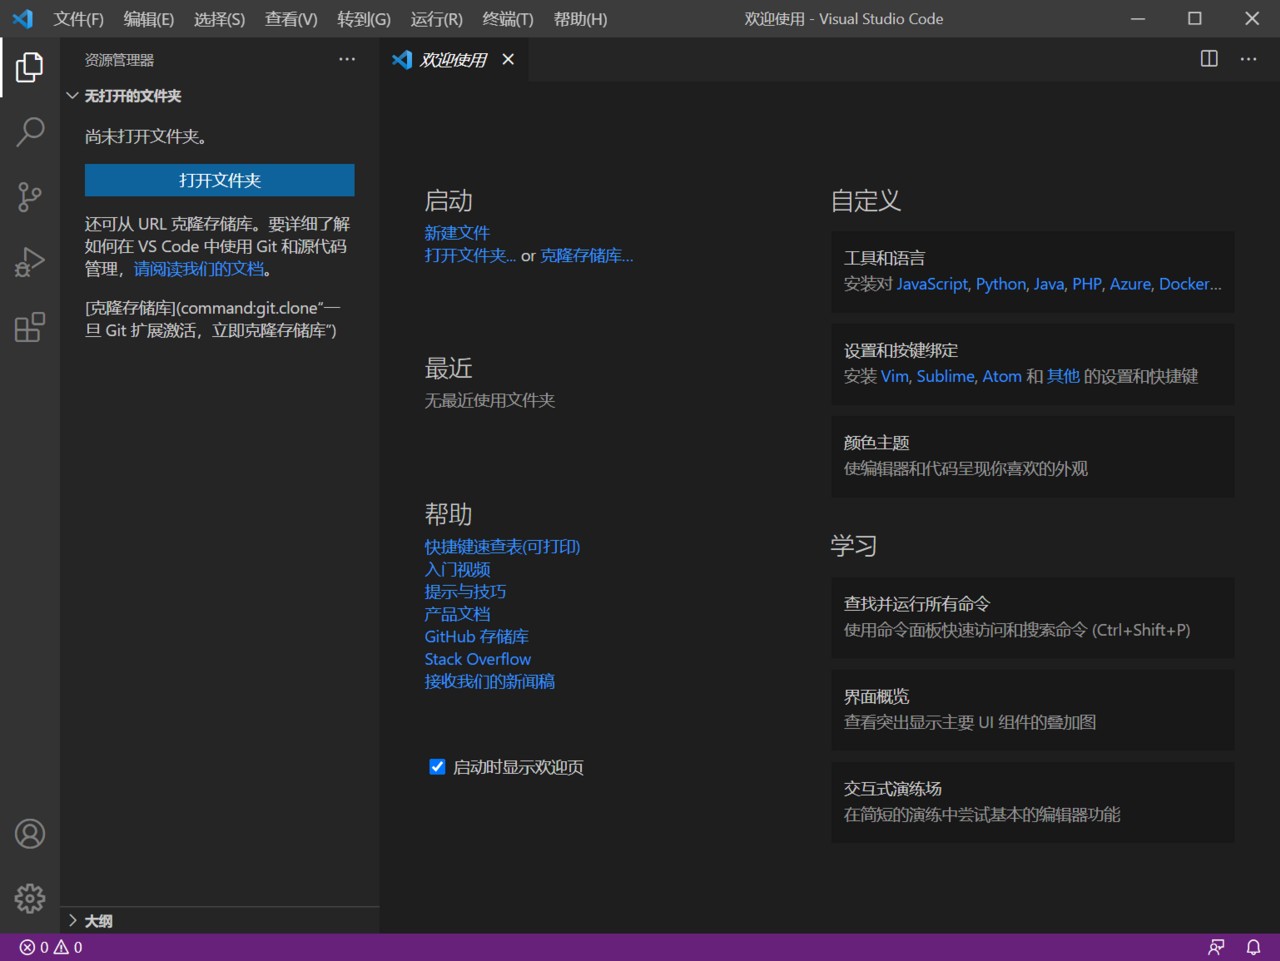The width and height of the screenshot is (1280, 961).
Task: Expand the 大纲 section
Action: pos(220,921)
